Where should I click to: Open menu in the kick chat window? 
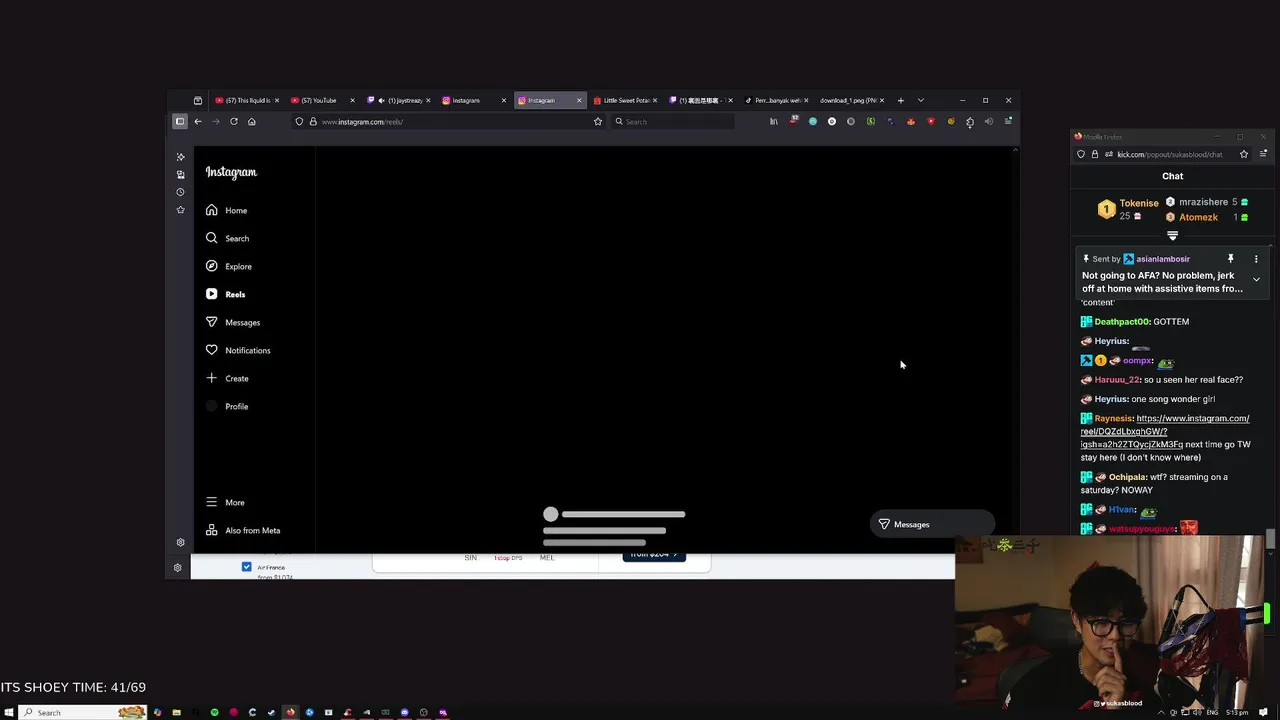1263,154
